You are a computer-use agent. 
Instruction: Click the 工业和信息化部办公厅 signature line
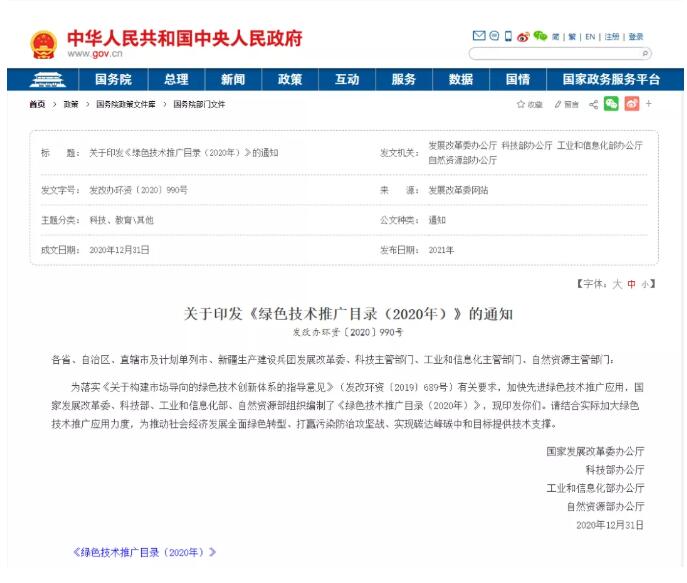(595, 488)
